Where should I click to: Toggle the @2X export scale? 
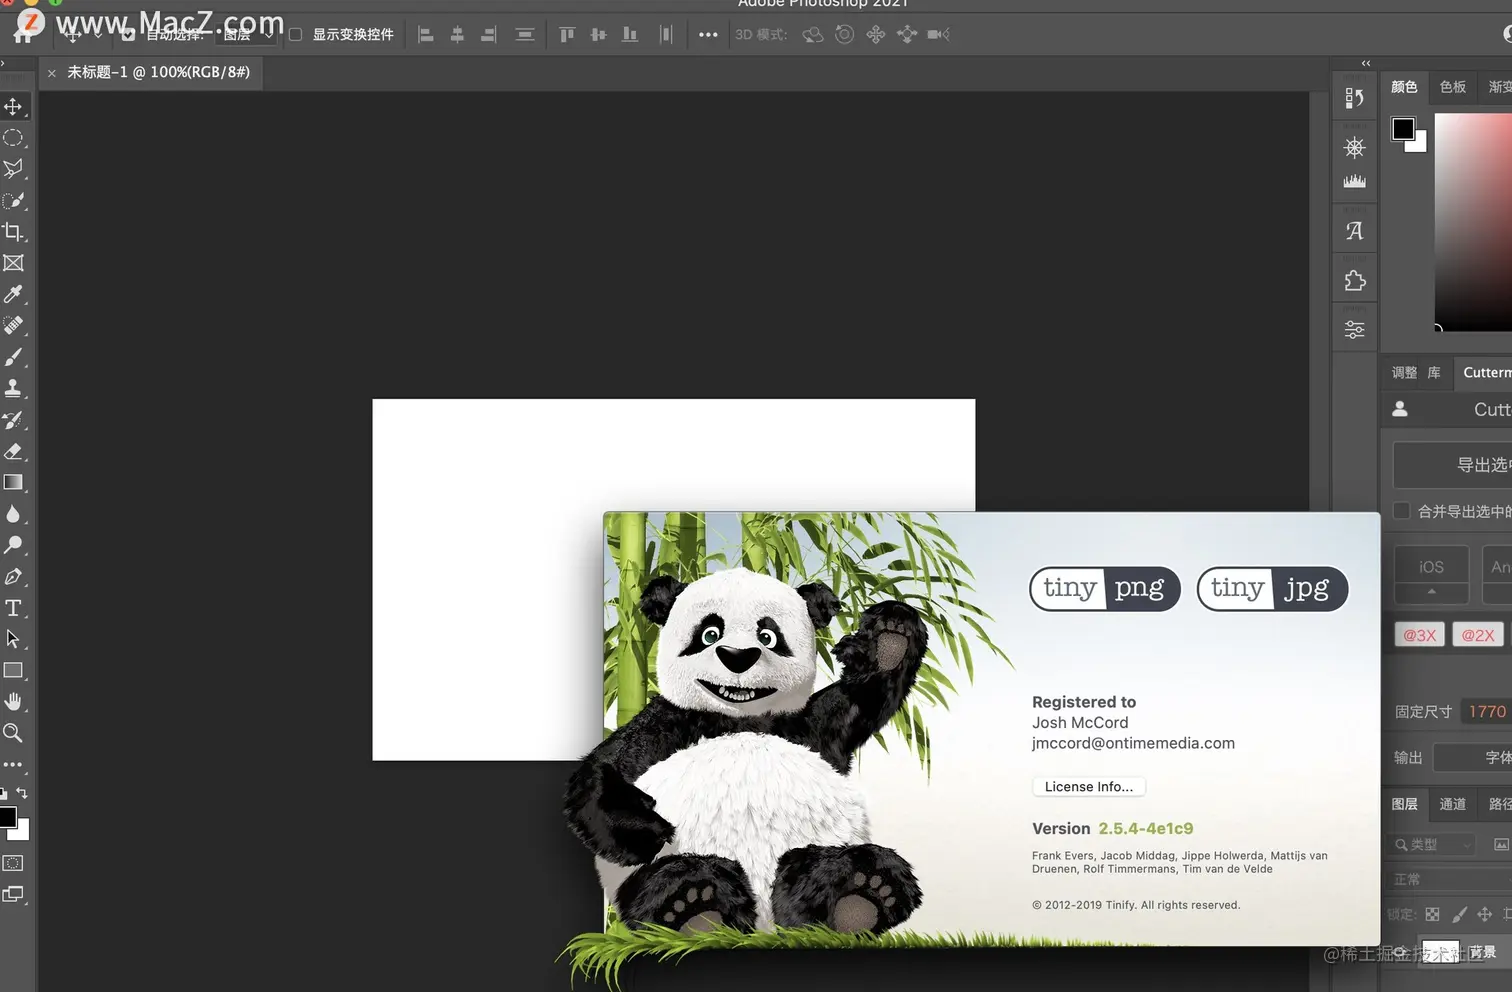1477,635
